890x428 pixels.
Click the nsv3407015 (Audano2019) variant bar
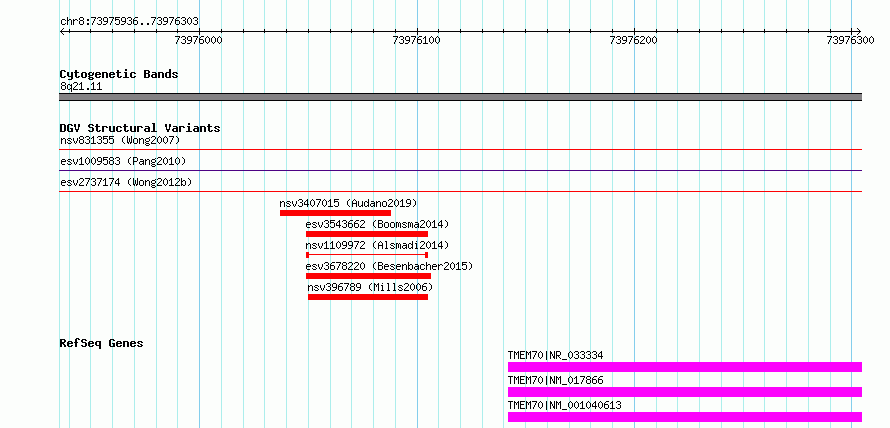[x=335, y=213]
